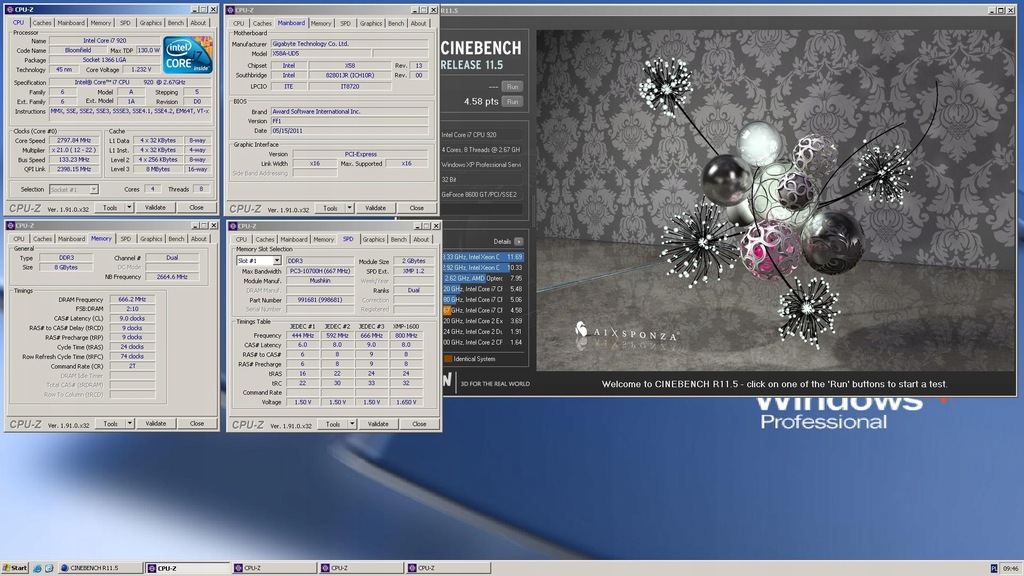Open Mainboard tab in the SPD window

tap(294, 240)
